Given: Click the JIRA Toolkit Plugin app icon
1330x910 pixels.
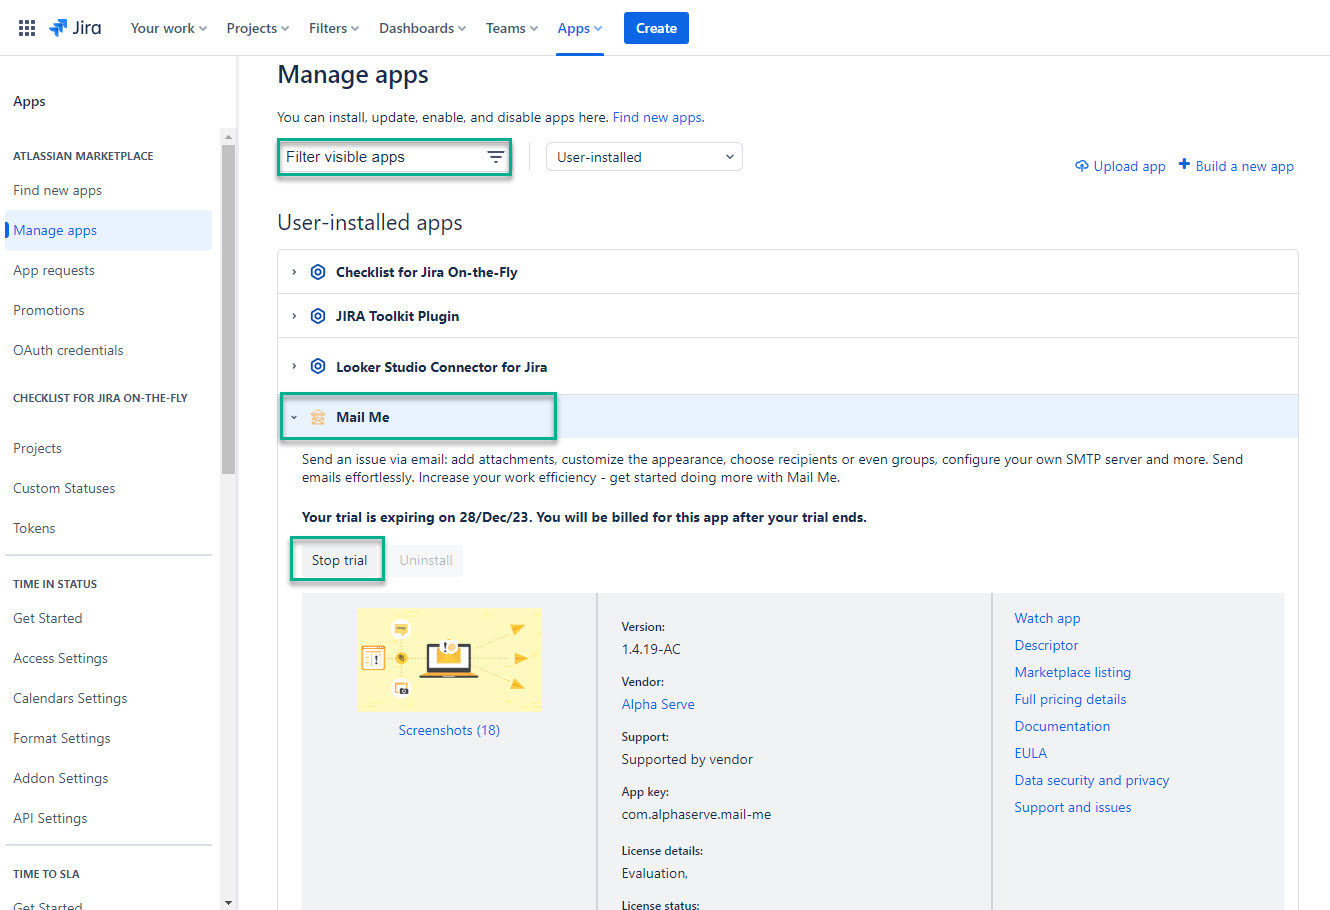Looking at the screenshot, I should 318,316.
